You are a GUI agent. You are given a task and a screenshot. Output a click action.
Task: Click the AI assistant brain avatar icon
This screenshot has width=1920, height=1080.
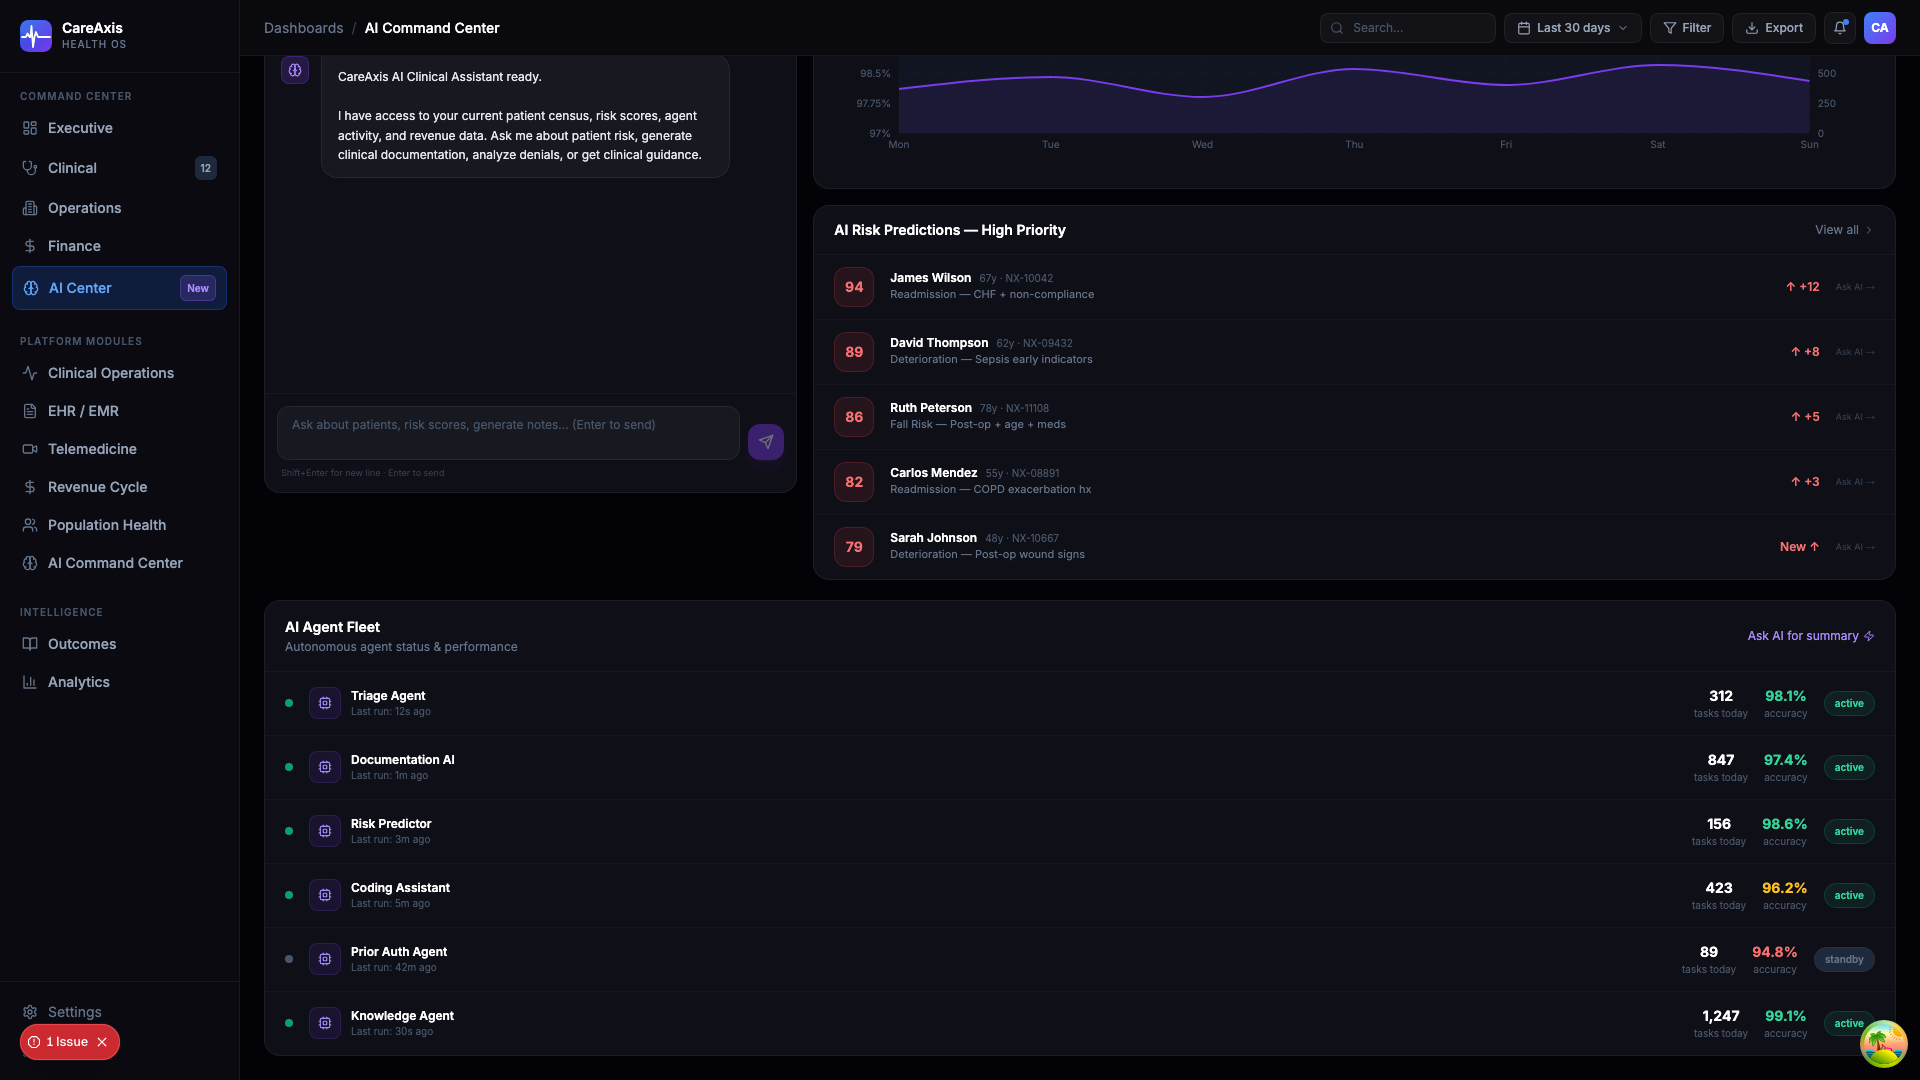click(295, 70)
